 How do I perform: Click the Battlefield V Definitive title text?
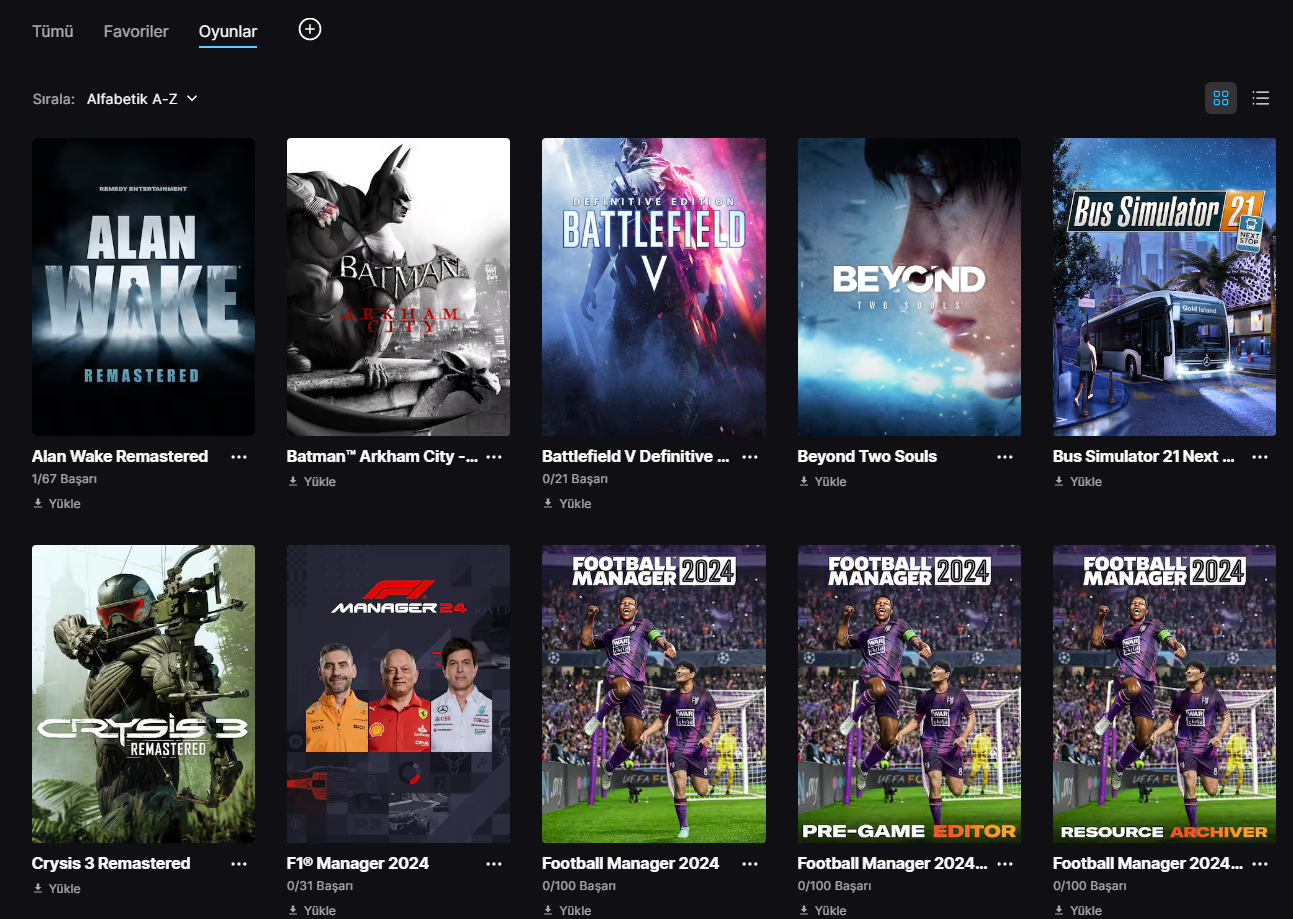tap(636, 456)
